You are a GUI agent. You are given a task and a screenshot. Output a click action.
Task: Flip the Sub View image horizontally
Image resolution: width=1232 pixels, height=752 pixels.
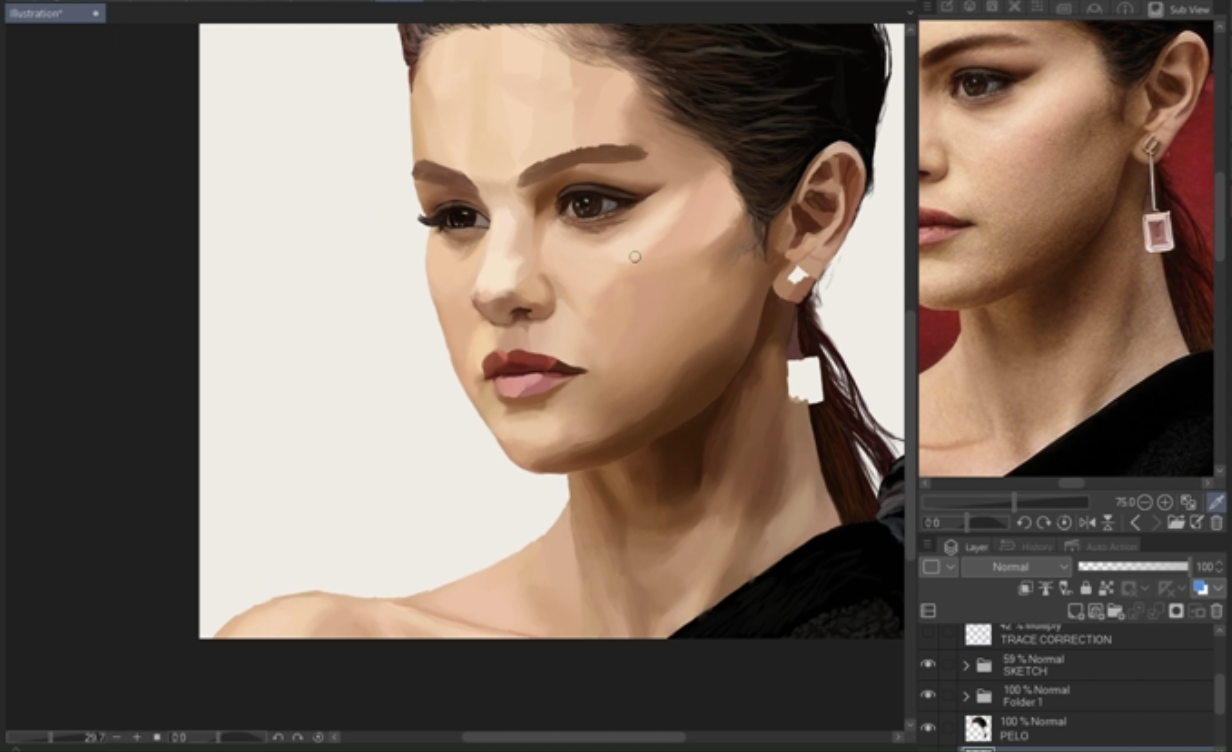pyautogui.click(x=1087, y=523)
